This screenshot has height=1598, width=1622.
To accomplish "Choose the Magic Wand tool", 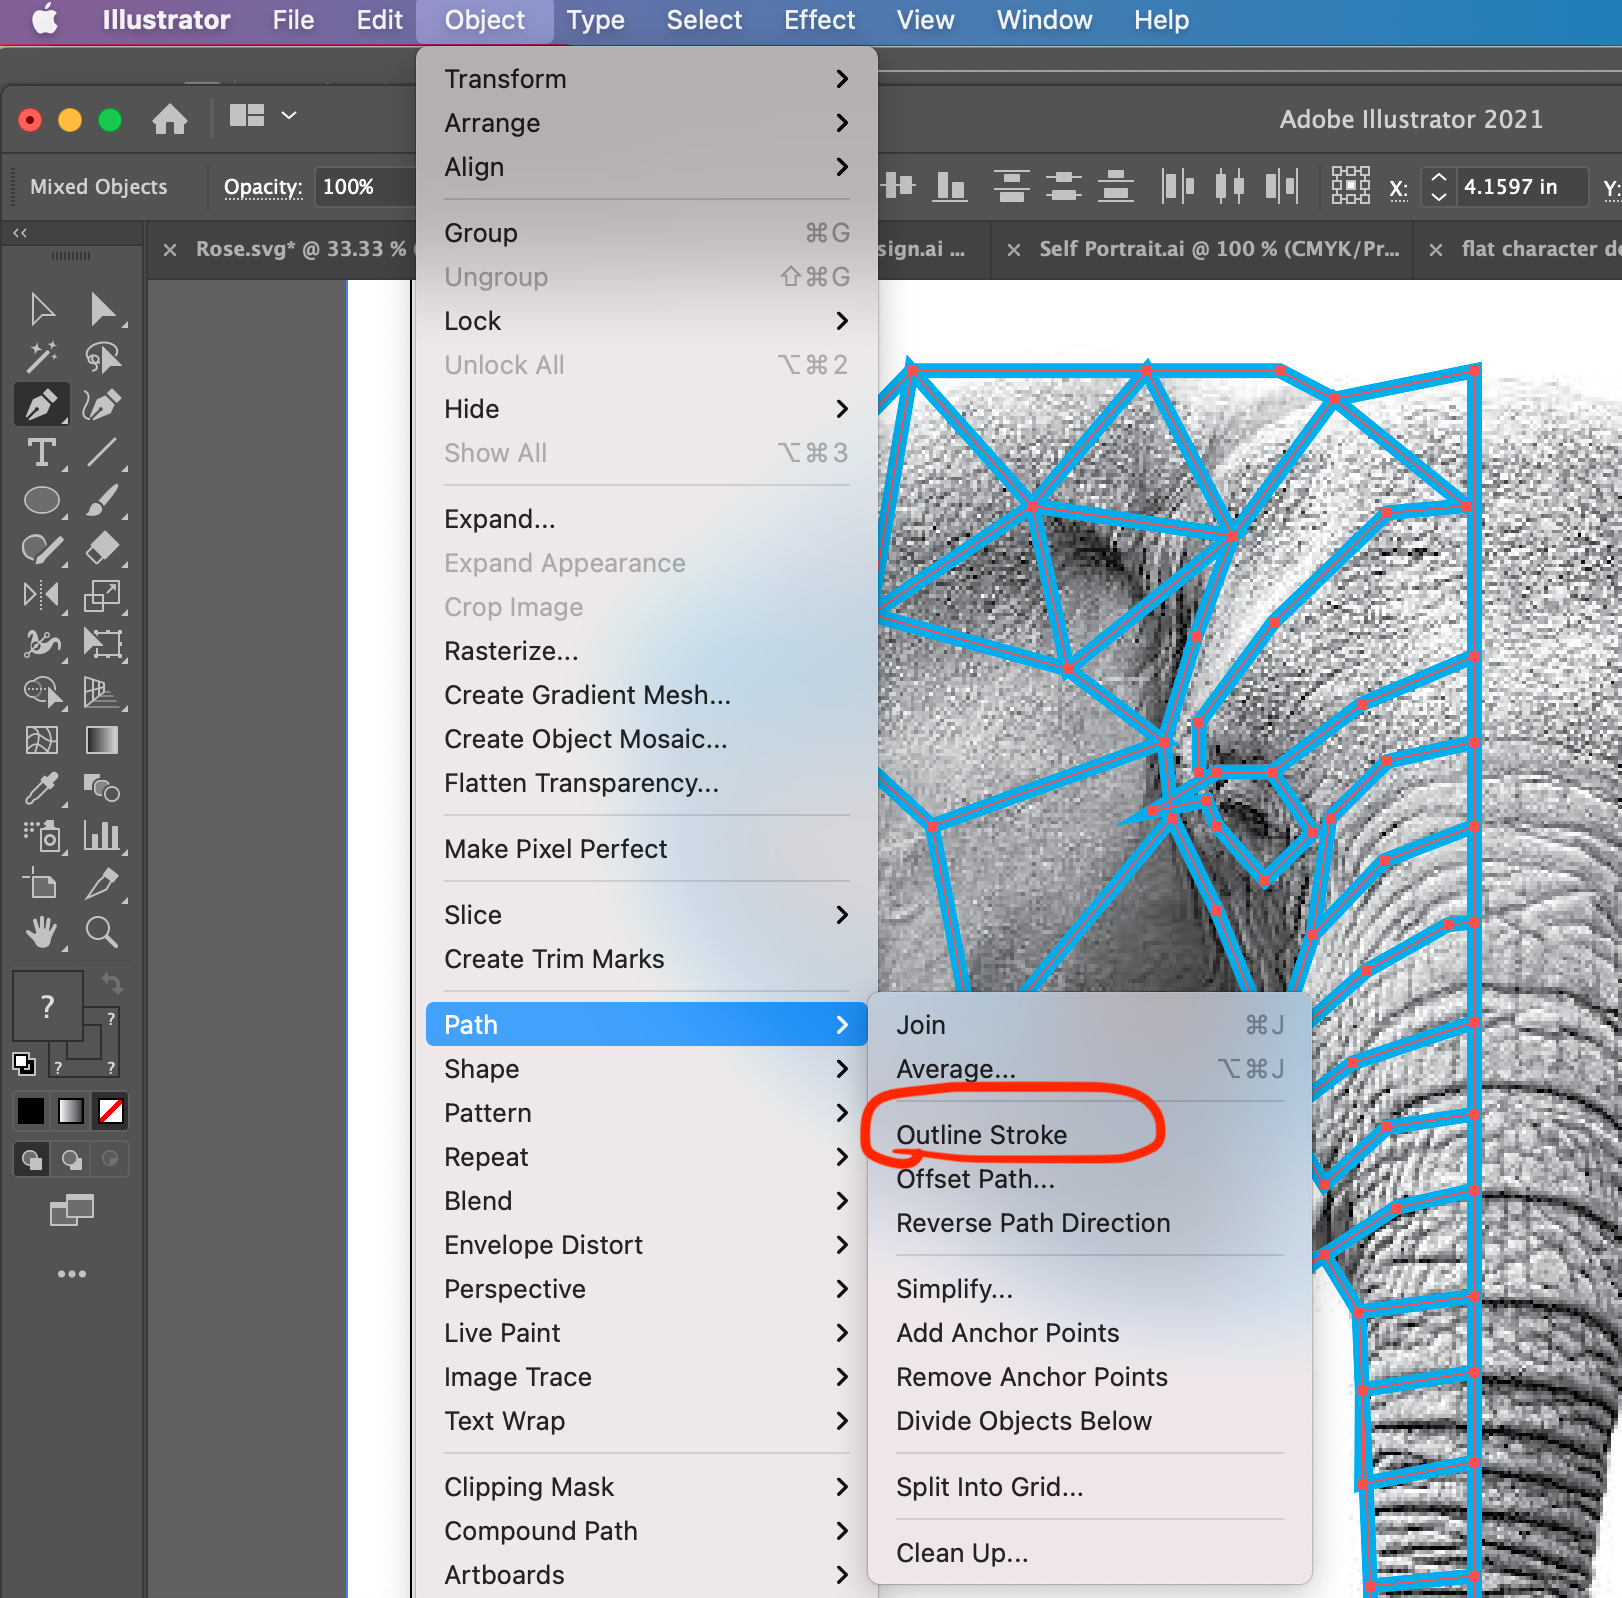I will coord(42,357).
